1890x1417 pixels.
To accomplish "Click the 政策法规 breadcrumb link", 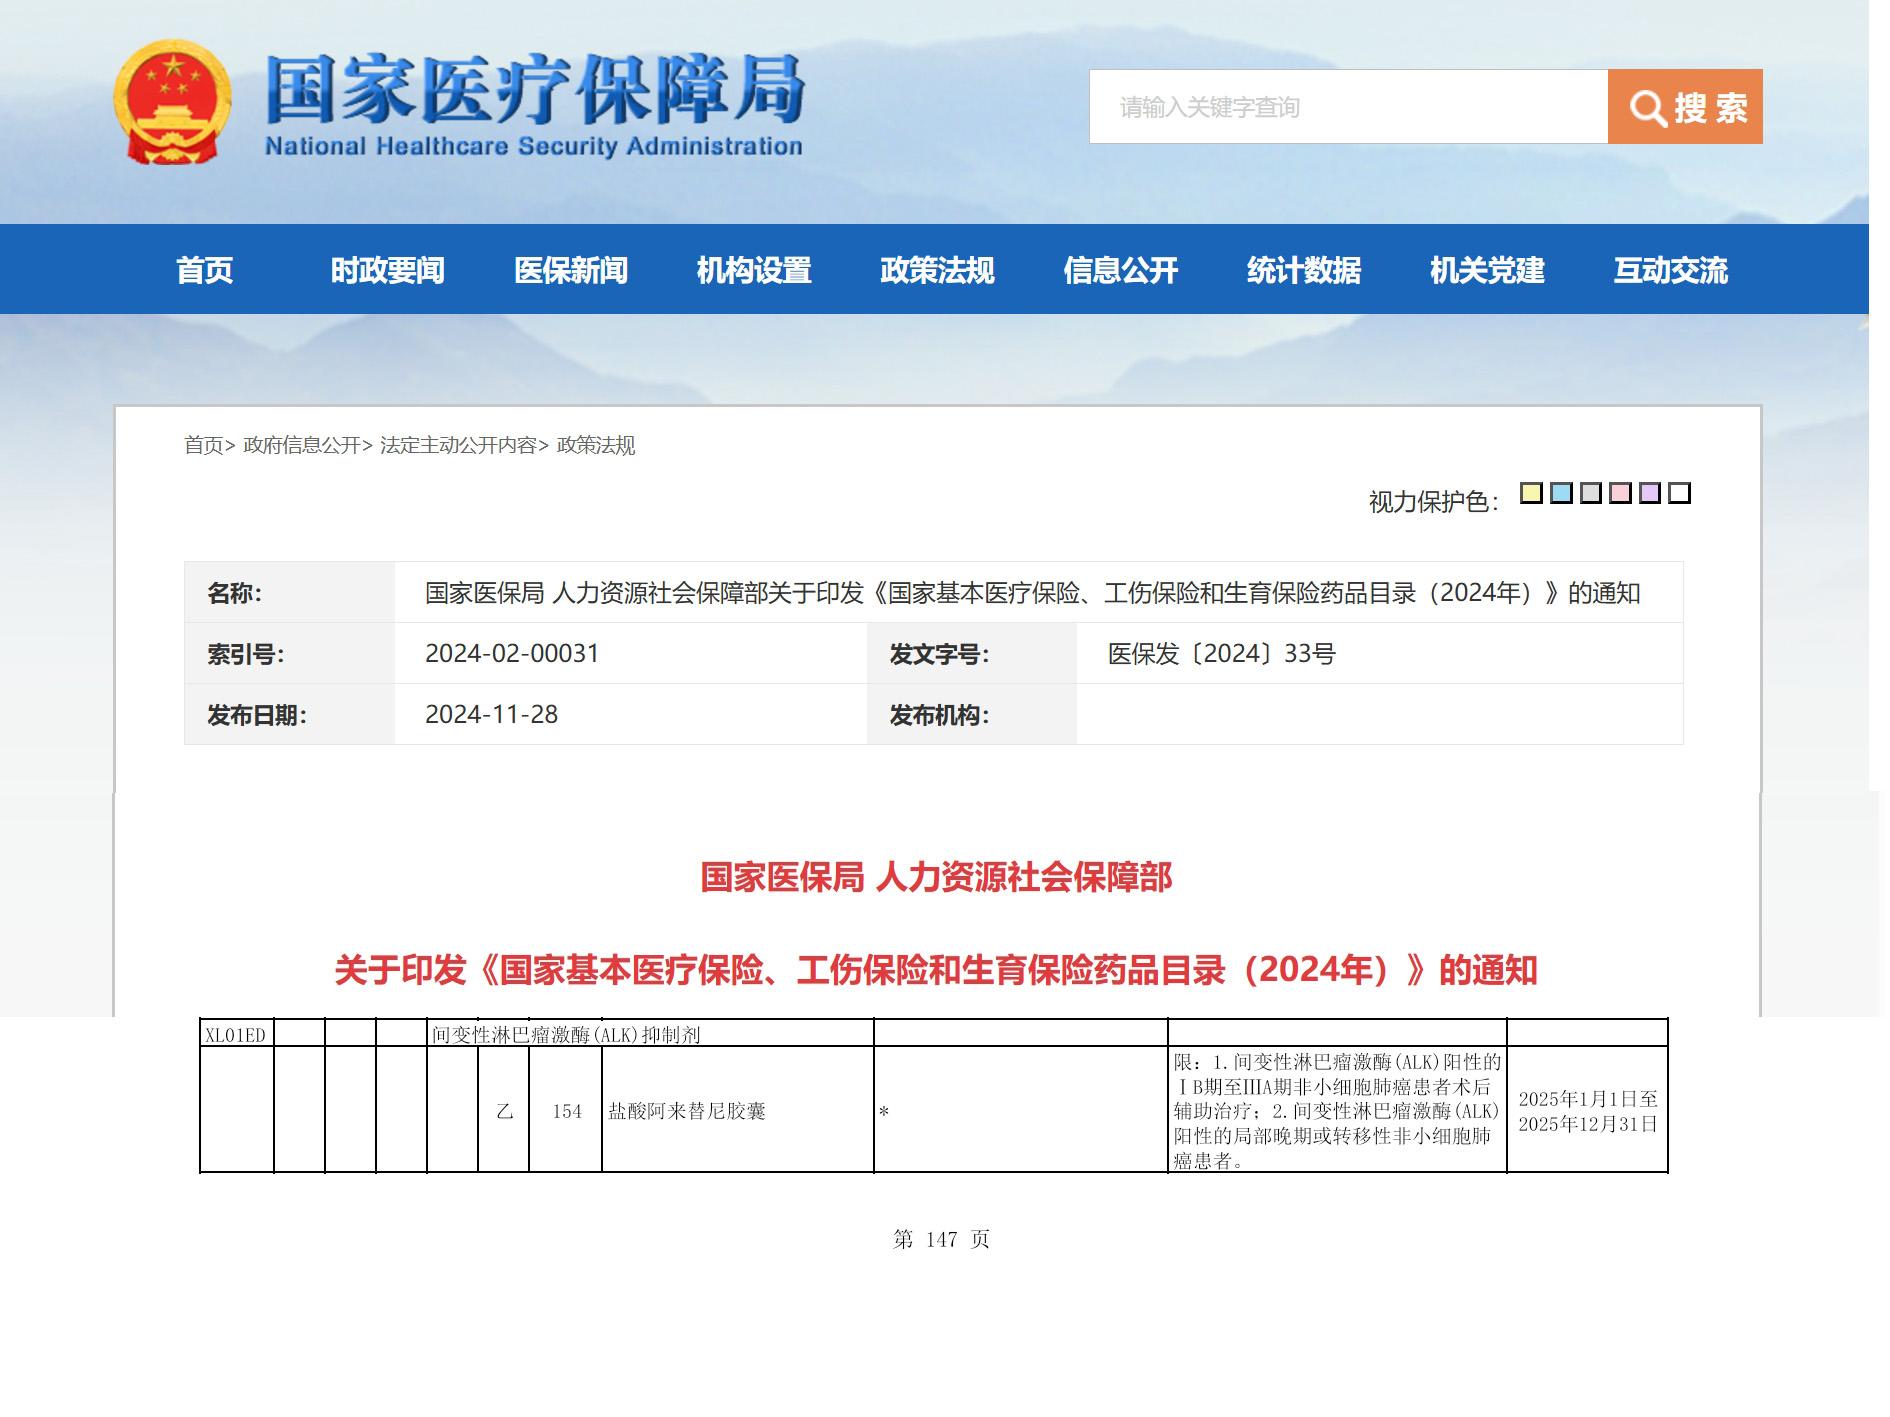I will pyautogui.click(x=596, y=445).
